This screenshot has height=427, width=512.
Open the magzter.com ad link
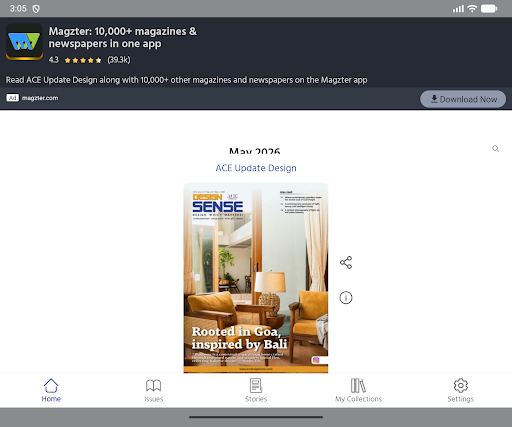click(x=40, y=98)
